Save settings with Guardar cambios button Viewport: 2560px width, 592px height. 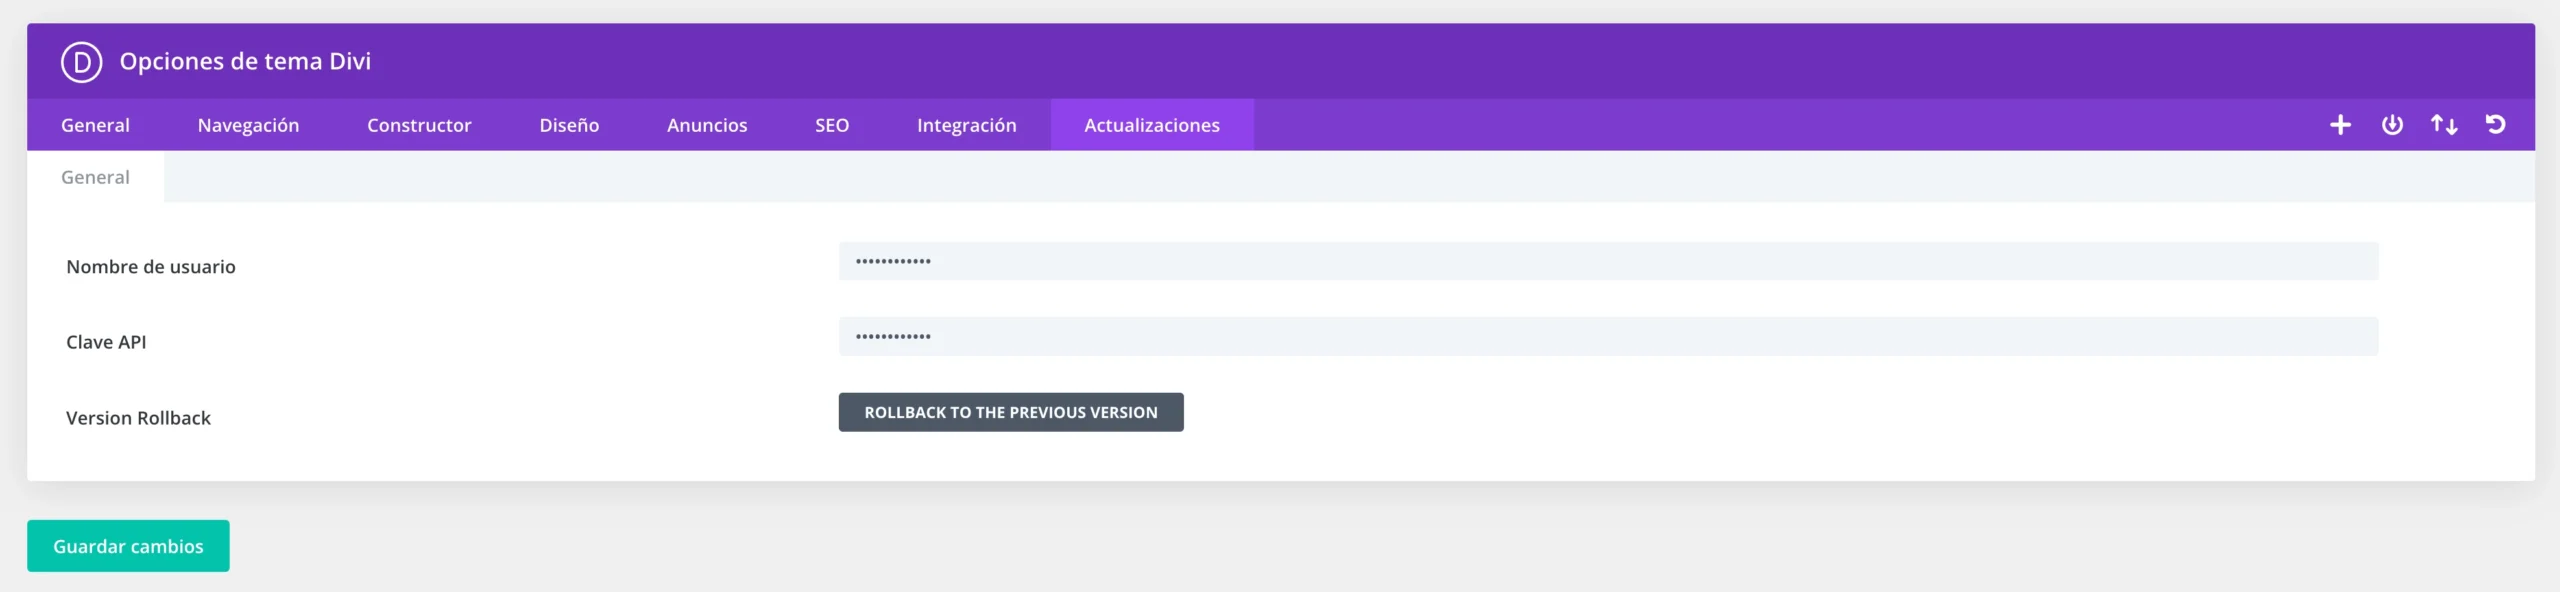point(128,546)
